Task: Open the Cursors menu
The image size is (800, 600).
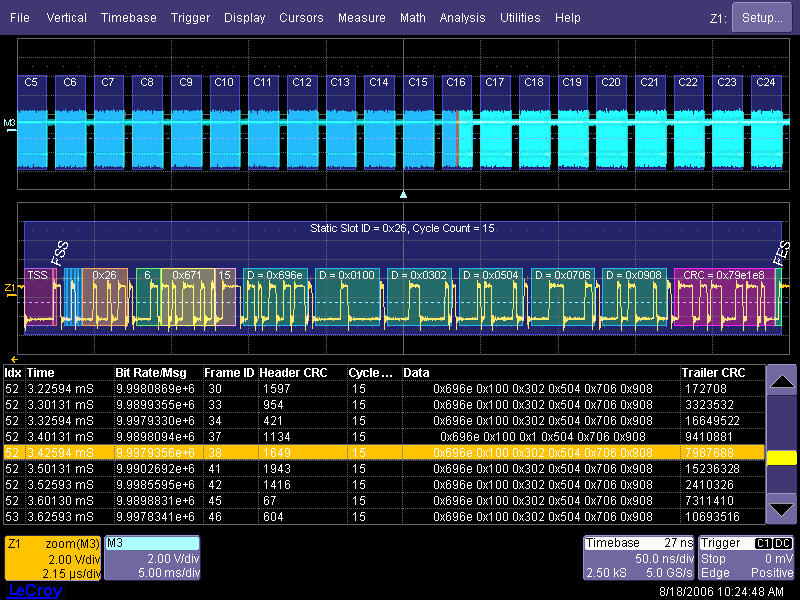Action: (x=301, y=18)
